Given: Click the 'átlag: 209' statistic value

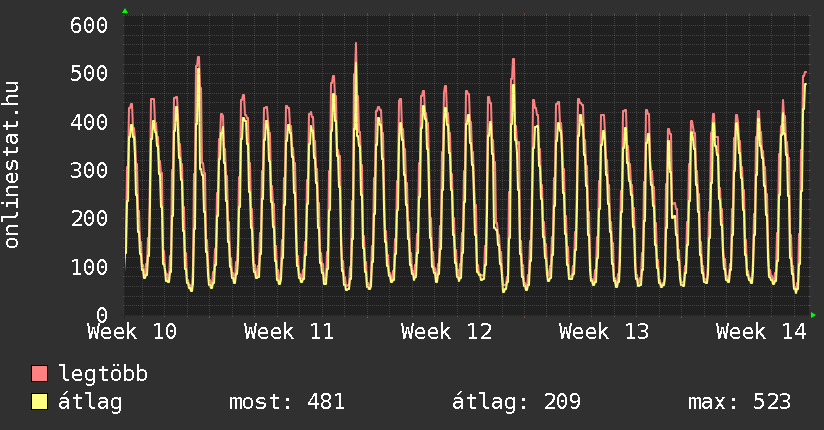Looking at the screenshot, I should tap(517, 403).
